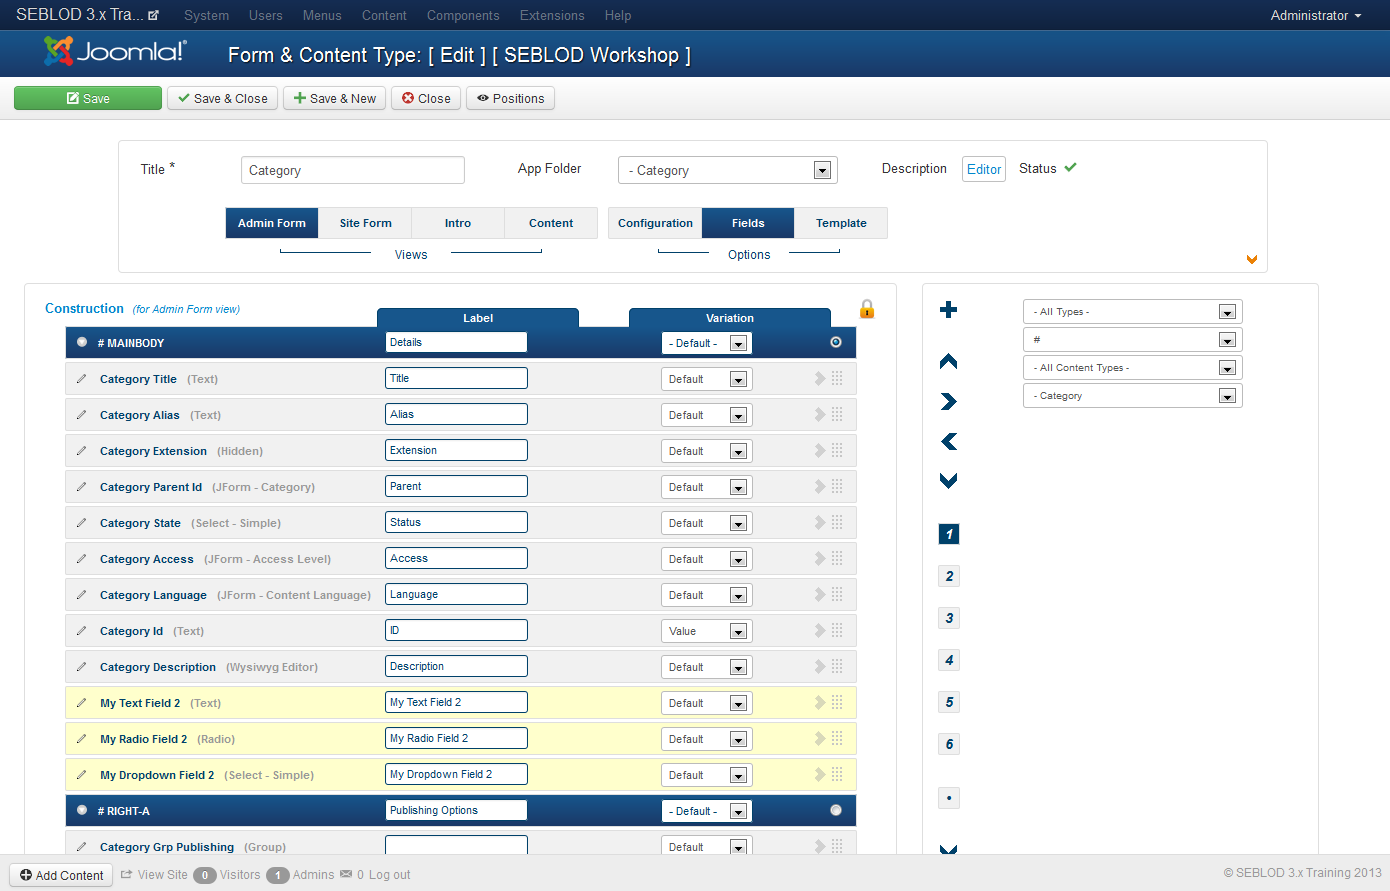Click the Positions button
This screenshot has height=891, width=1390.
(510, 98)
